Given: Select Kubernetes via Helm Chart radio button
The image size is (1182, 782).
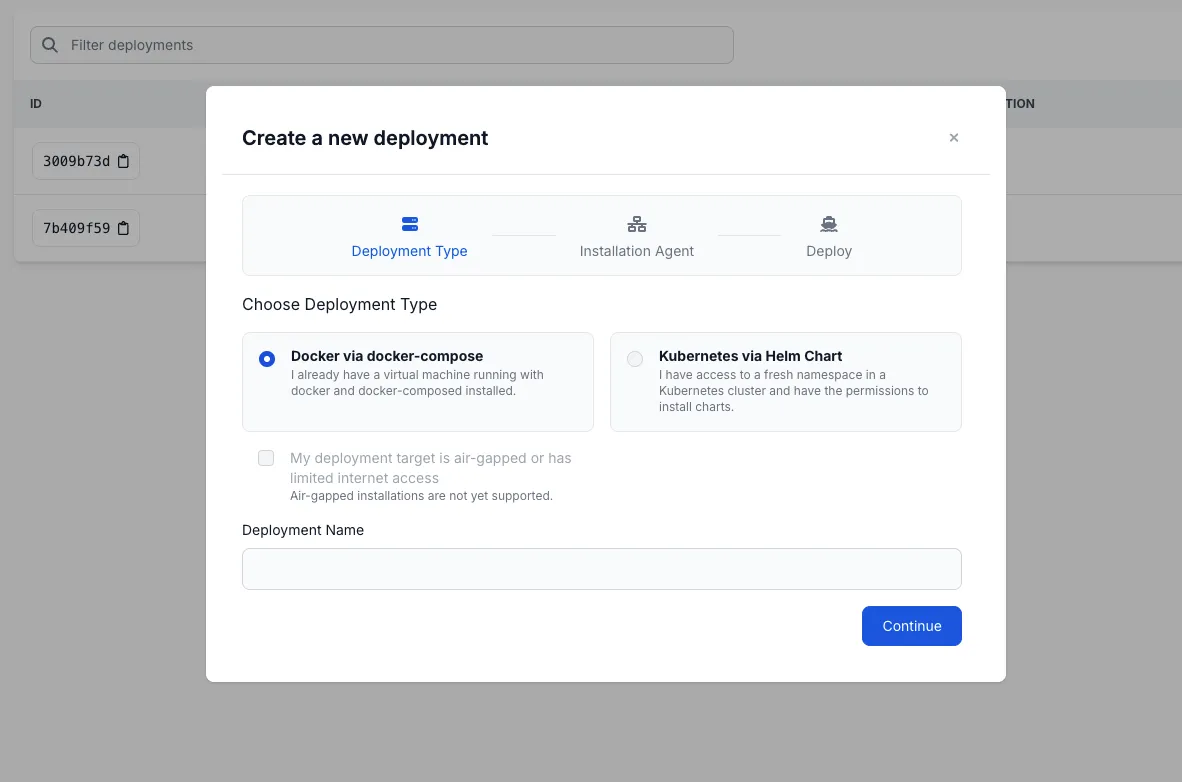Looking at the screenshot, I should tap(635, 359).
